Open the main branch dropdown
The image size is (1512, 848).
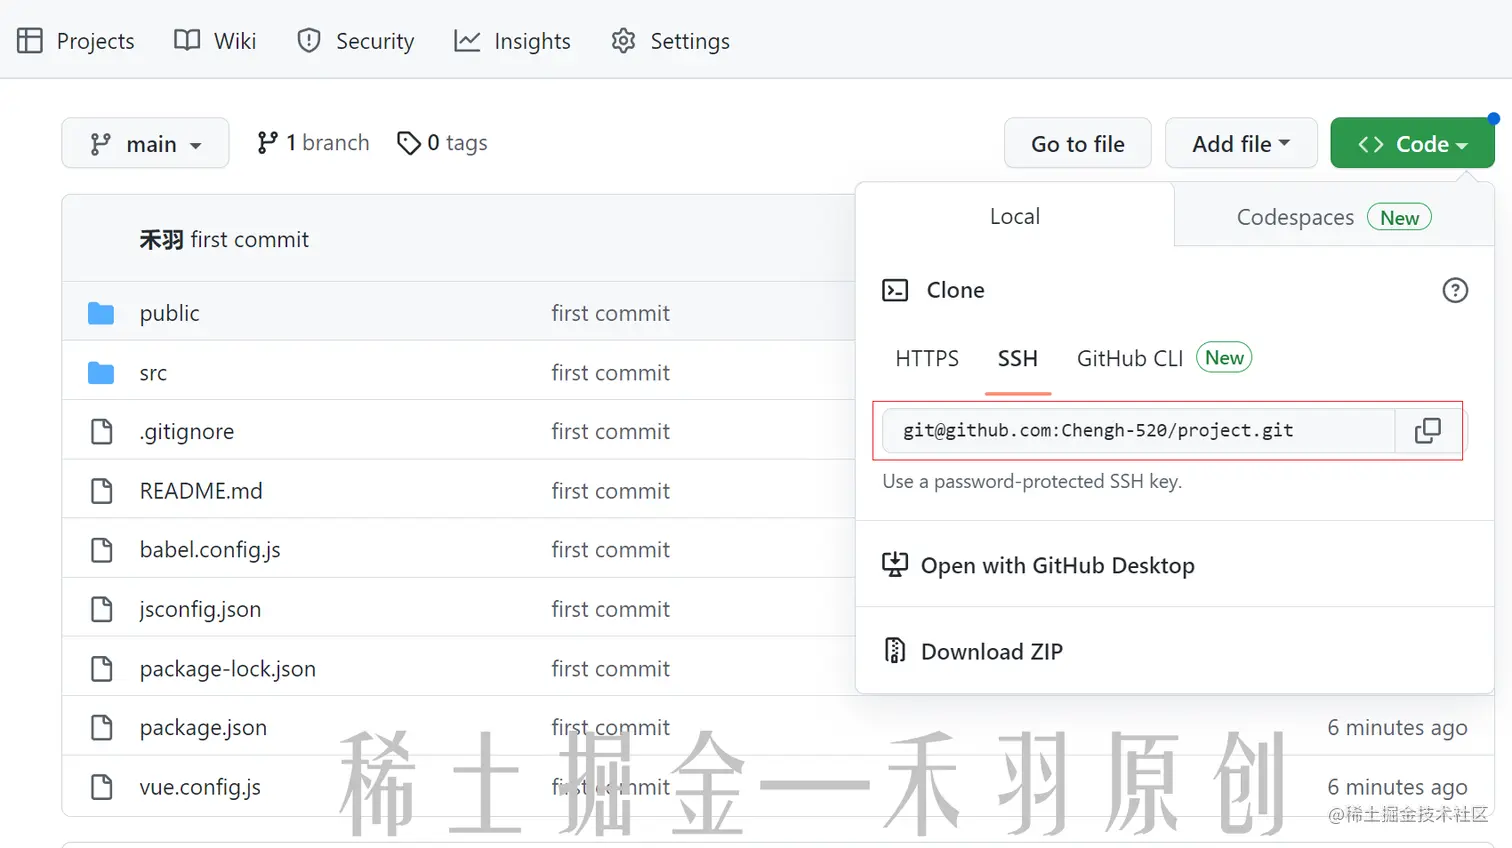pyautogui.click(x=145, y=143)
